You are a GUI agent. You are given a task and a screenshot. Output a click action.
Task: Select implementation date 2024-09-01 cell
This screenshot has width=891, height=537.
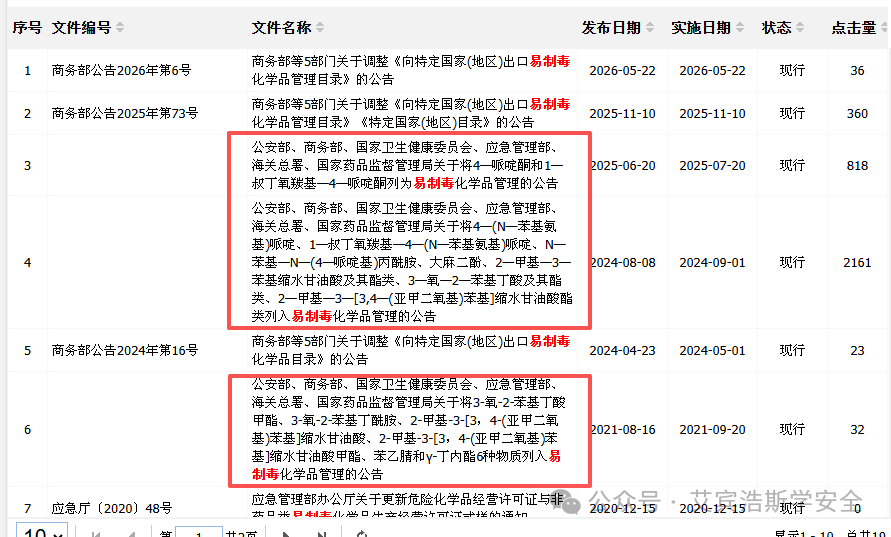pos(712,263)
